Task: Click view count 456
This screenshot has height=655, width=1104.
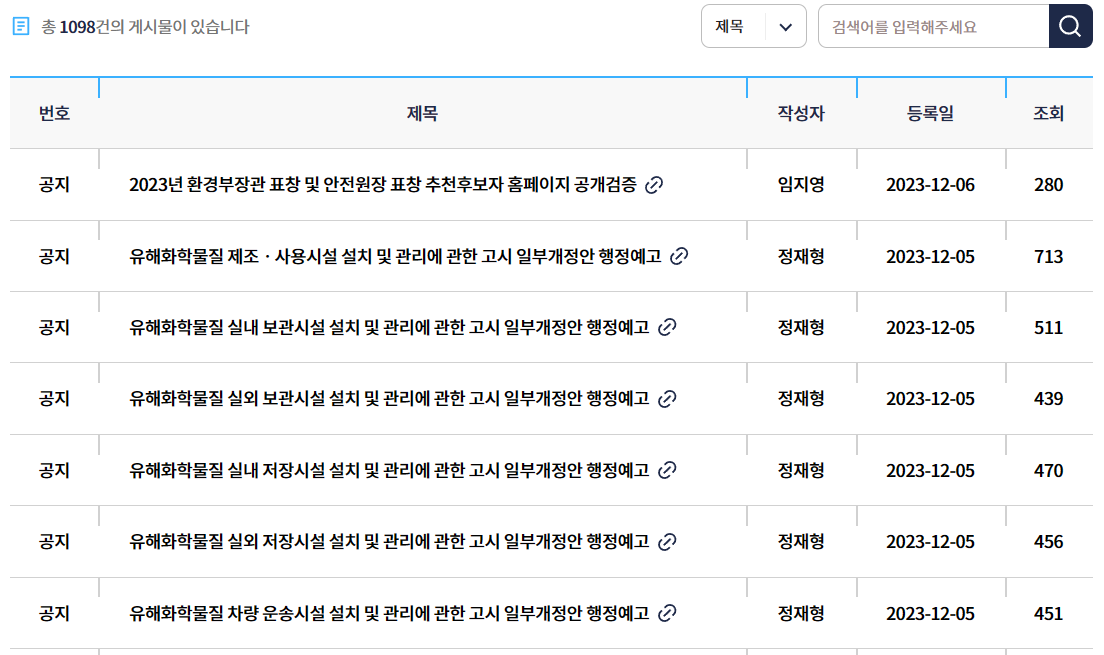Action: click(1048, 542)
